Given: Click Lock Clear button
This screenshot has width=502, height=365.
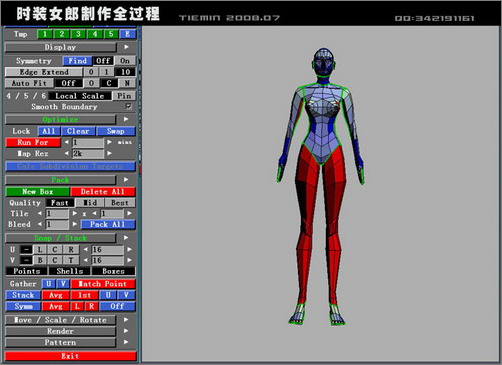Looking at the screenshot, I should (78, 131).
